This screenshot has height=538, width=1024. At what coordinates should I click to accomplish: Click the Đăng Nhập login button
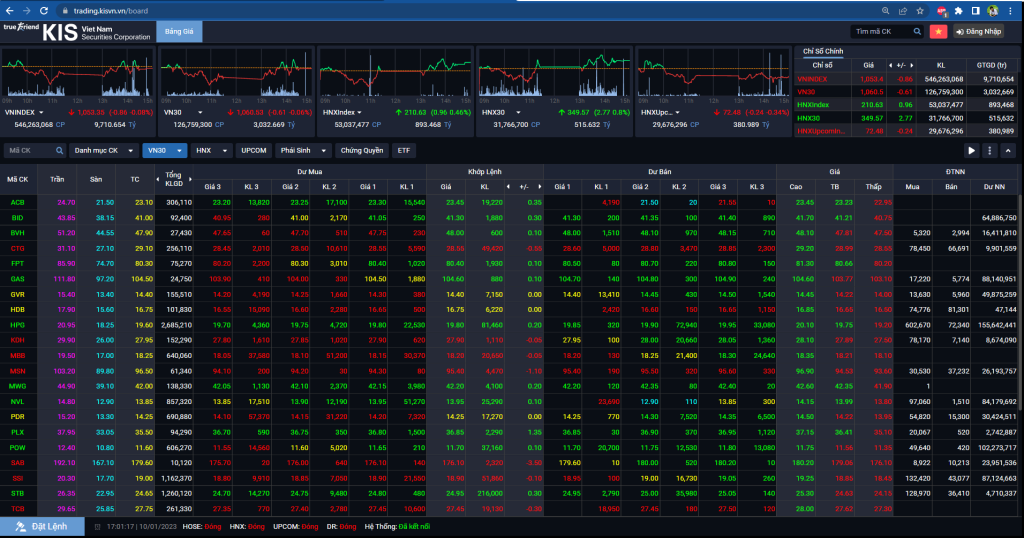click(979, 32)
